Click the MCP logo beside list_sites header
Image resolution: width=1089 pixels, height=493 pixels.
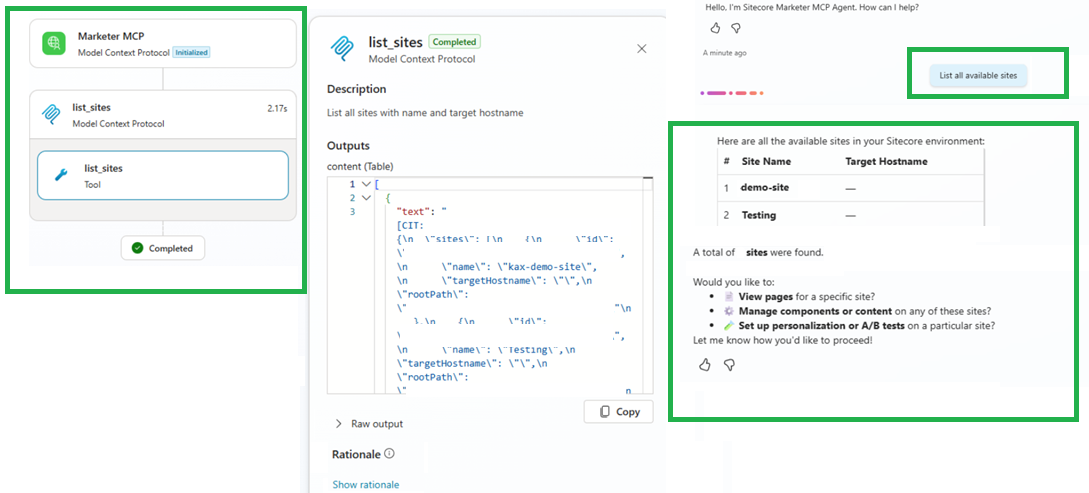(342, 48)
